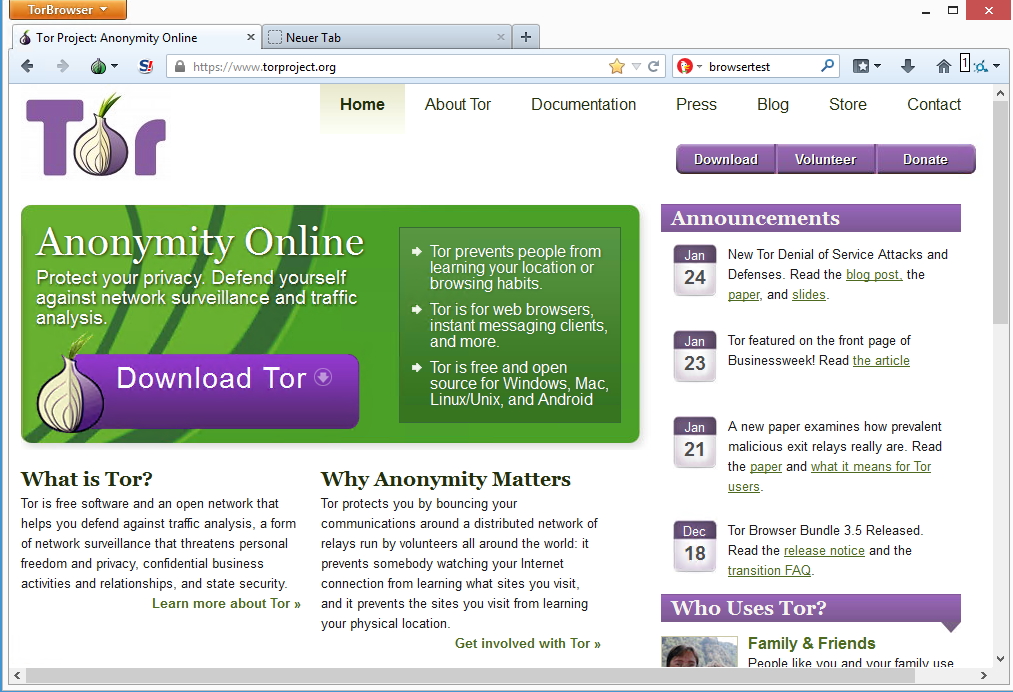The image size is (1013, 692).
Task: Go to the home page icon
Action: click(943, 66)
